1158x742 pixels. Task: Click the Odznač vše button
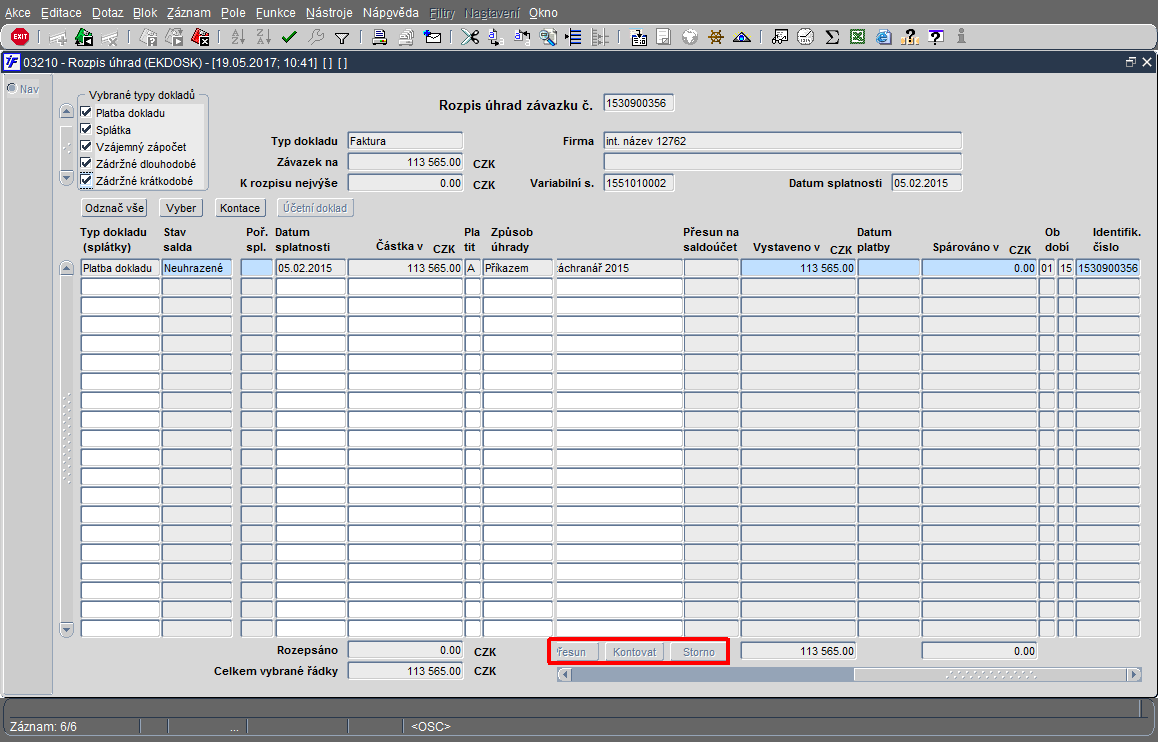pyautogui.click(x=114, y=208)
